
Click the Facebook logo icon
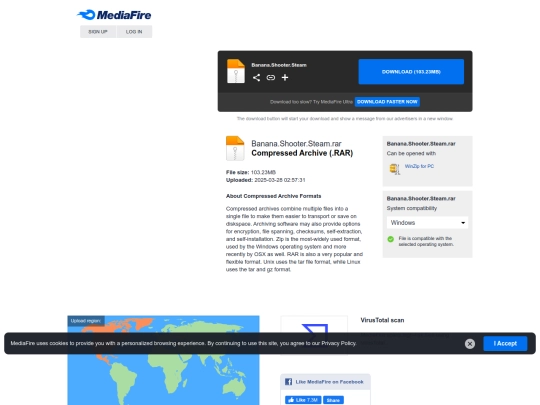click(289, 382)
